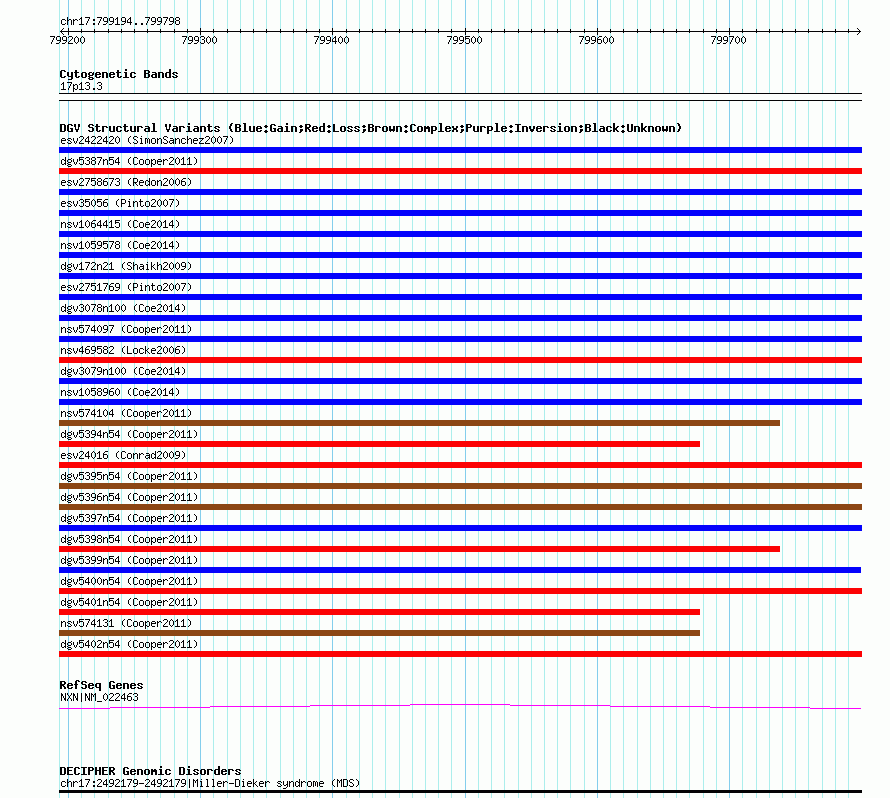Open the RefSeq Genes track title
The width and height of the screenshot is (890, 798).
101,685
